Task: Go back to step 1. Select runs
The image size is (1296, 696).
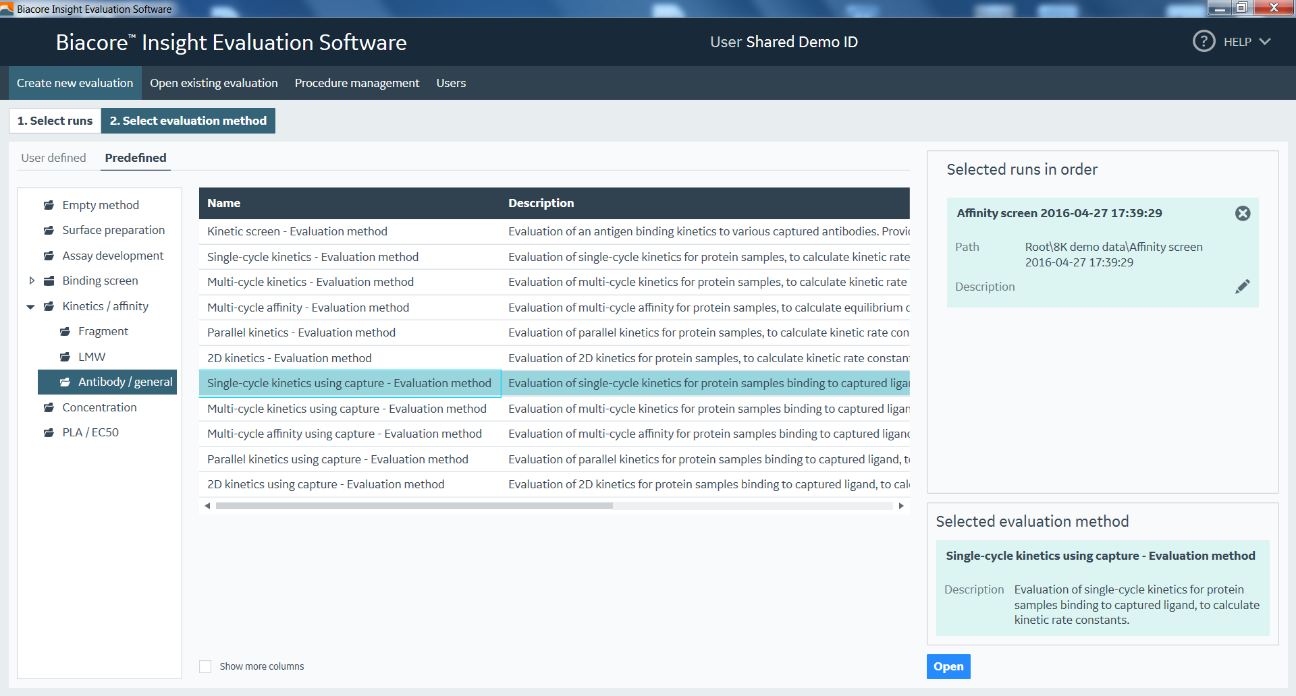Action: pos(55,121)
